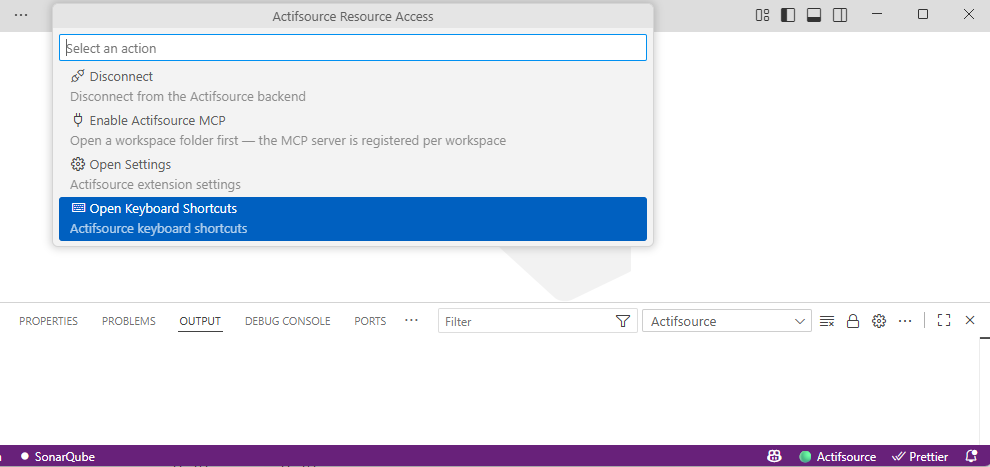Open the Customize Layout icon
The width and height of the screenshot is (990, 467).
pyautogui.click(x=762, y=15)
